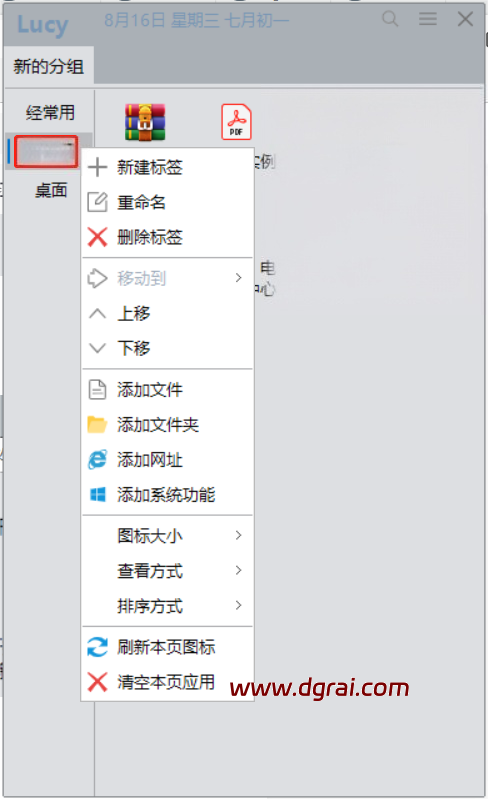Viewport: 488px width, 799px height.
Task: Click the plus icon for 新建标签
Action: point(97,167)
